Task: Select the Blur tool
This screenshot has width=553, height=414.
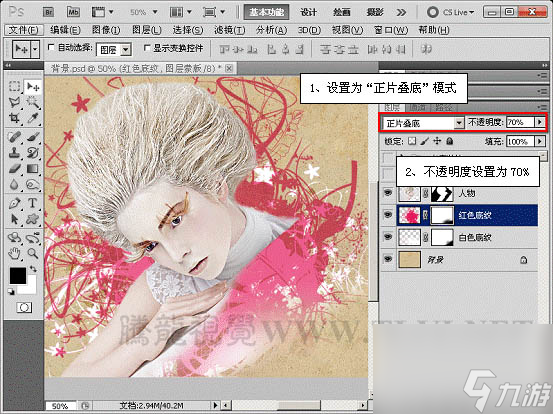Action: (14, 184)
